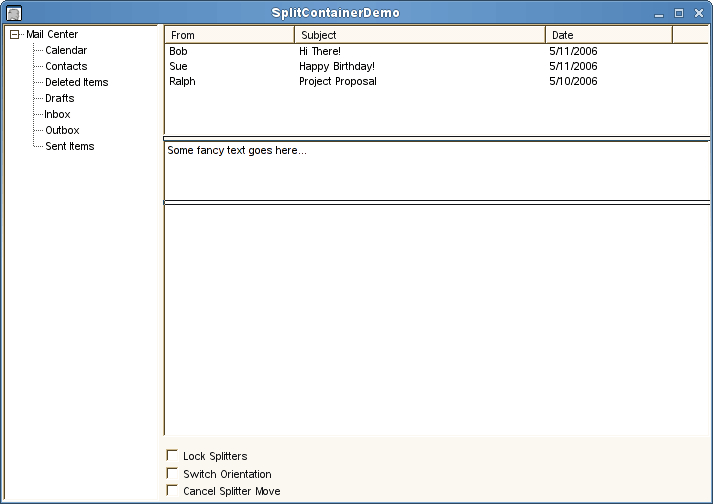Click the 'Hi There!' subject cell

[x=320, y=51]
